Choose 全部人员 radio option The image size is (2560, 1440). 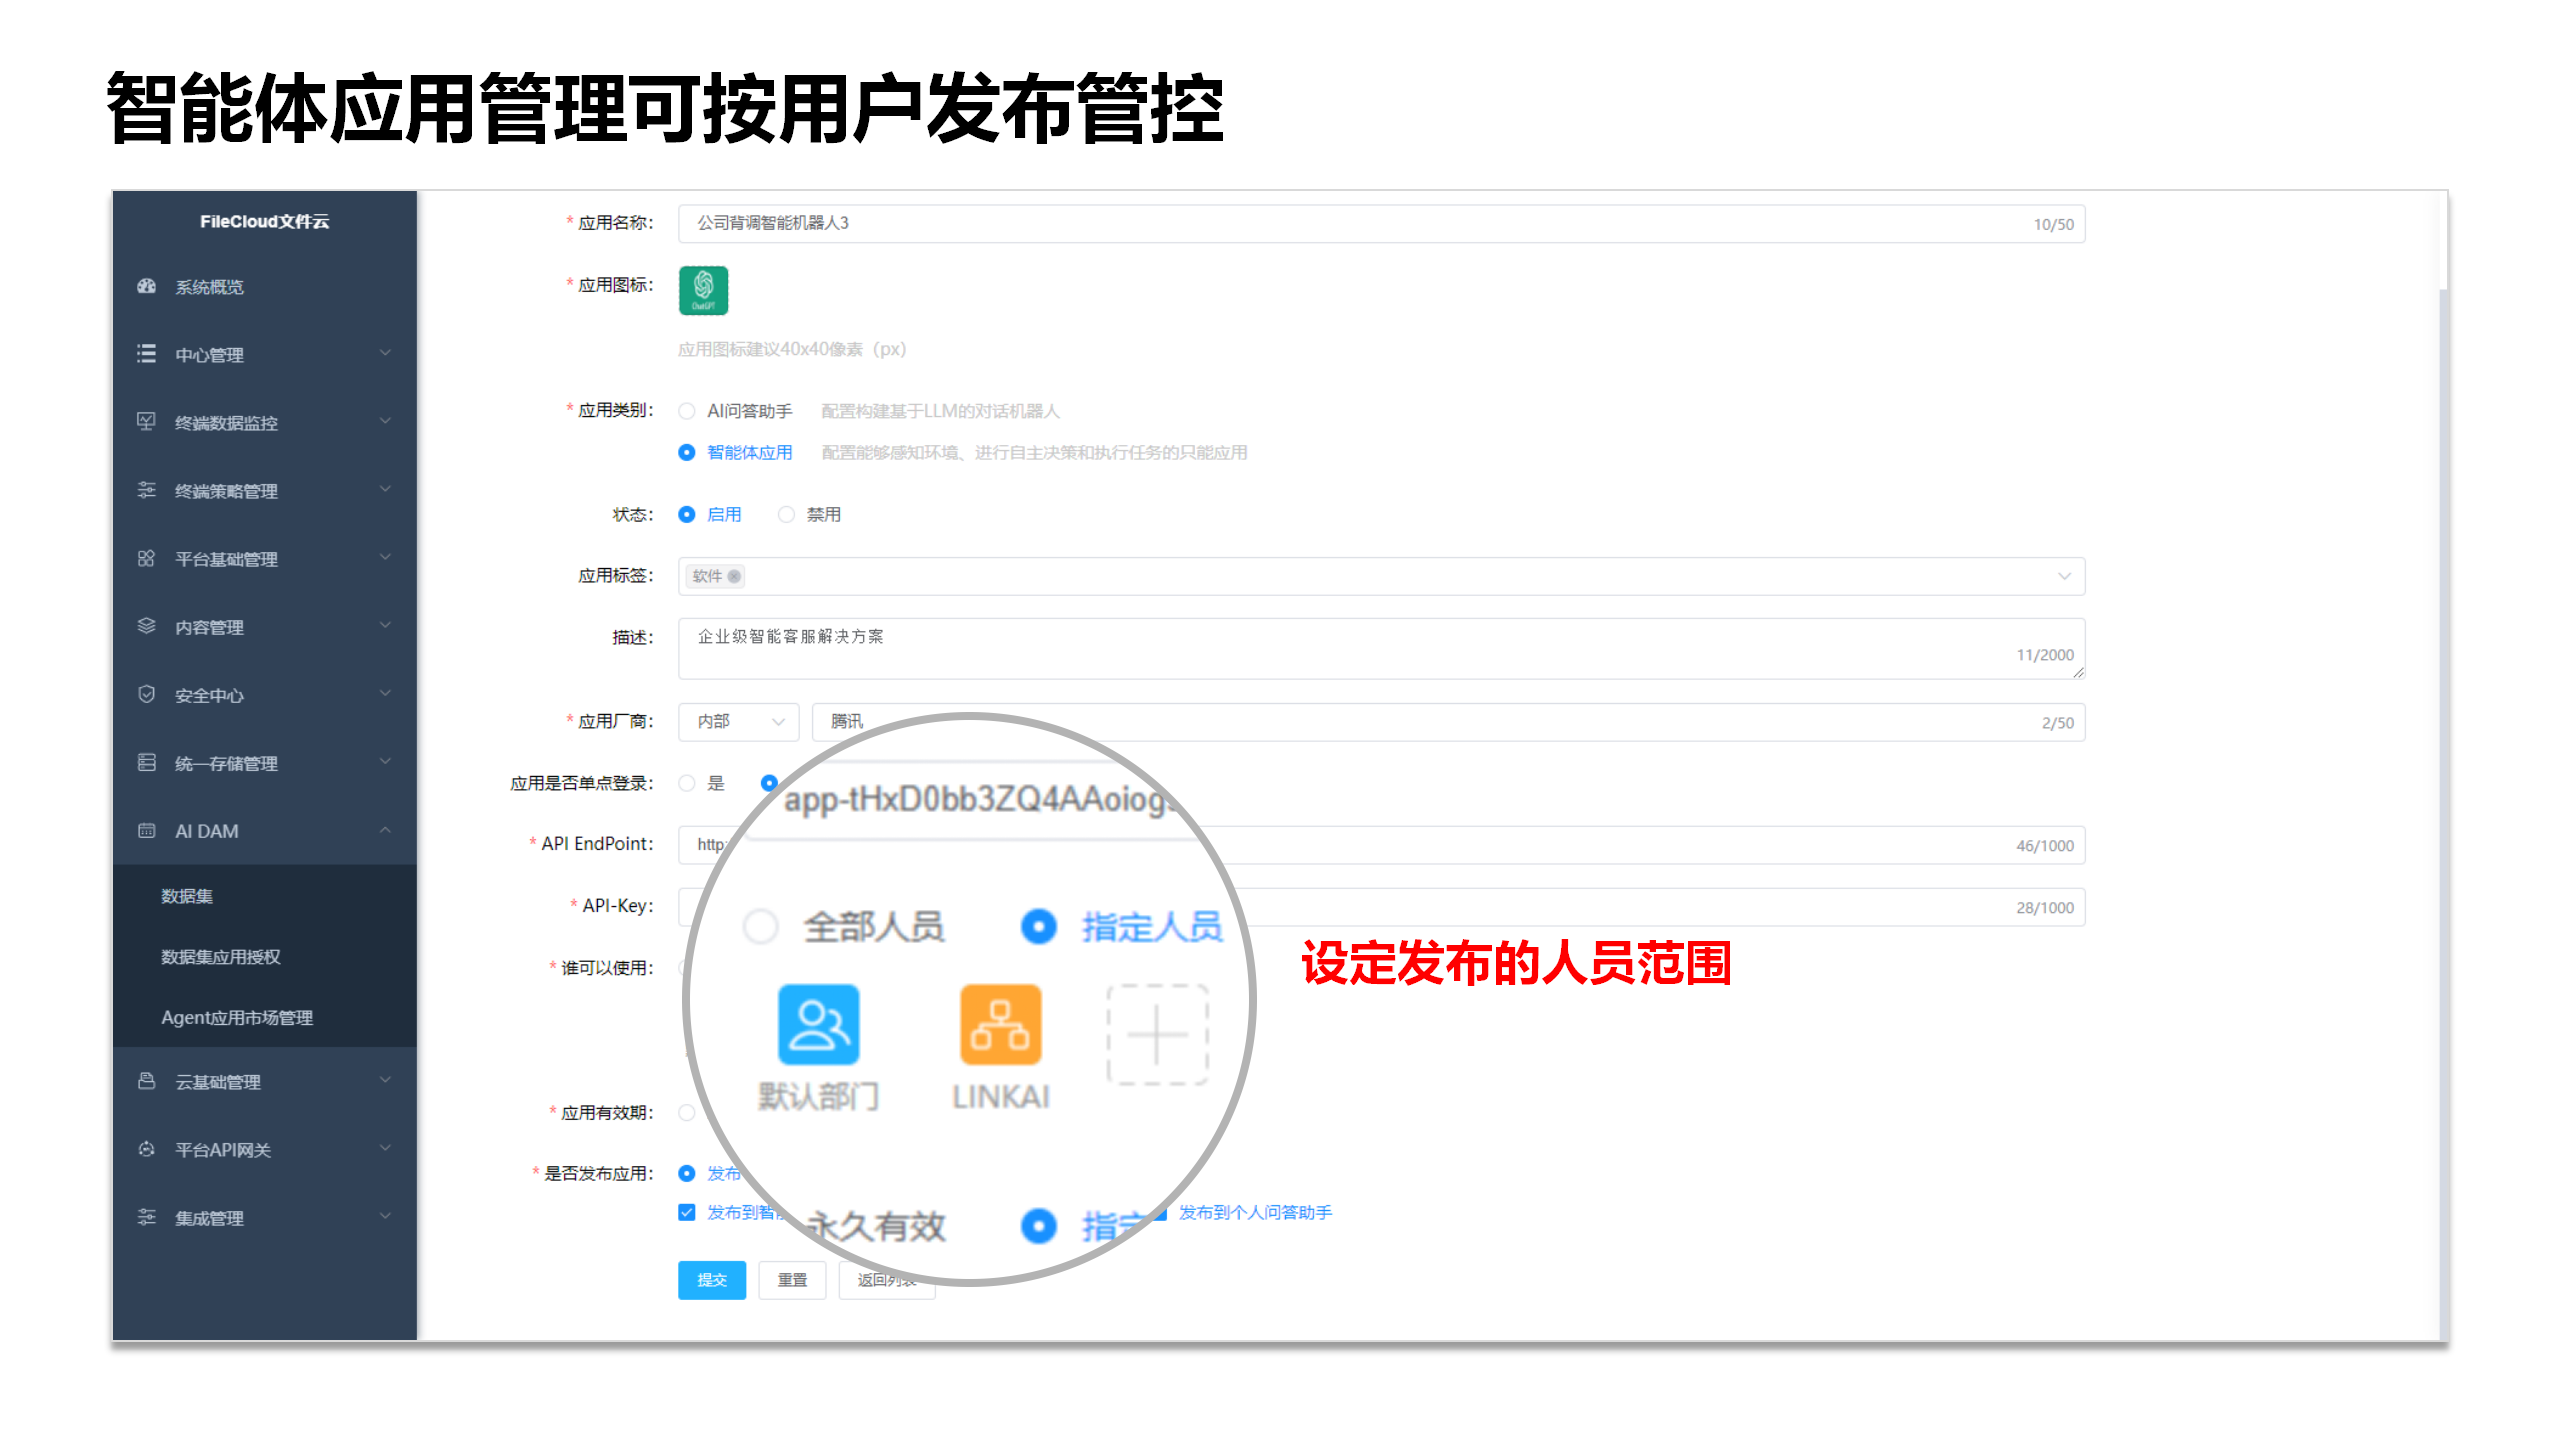pyautogui.click(x=761, y=927)
